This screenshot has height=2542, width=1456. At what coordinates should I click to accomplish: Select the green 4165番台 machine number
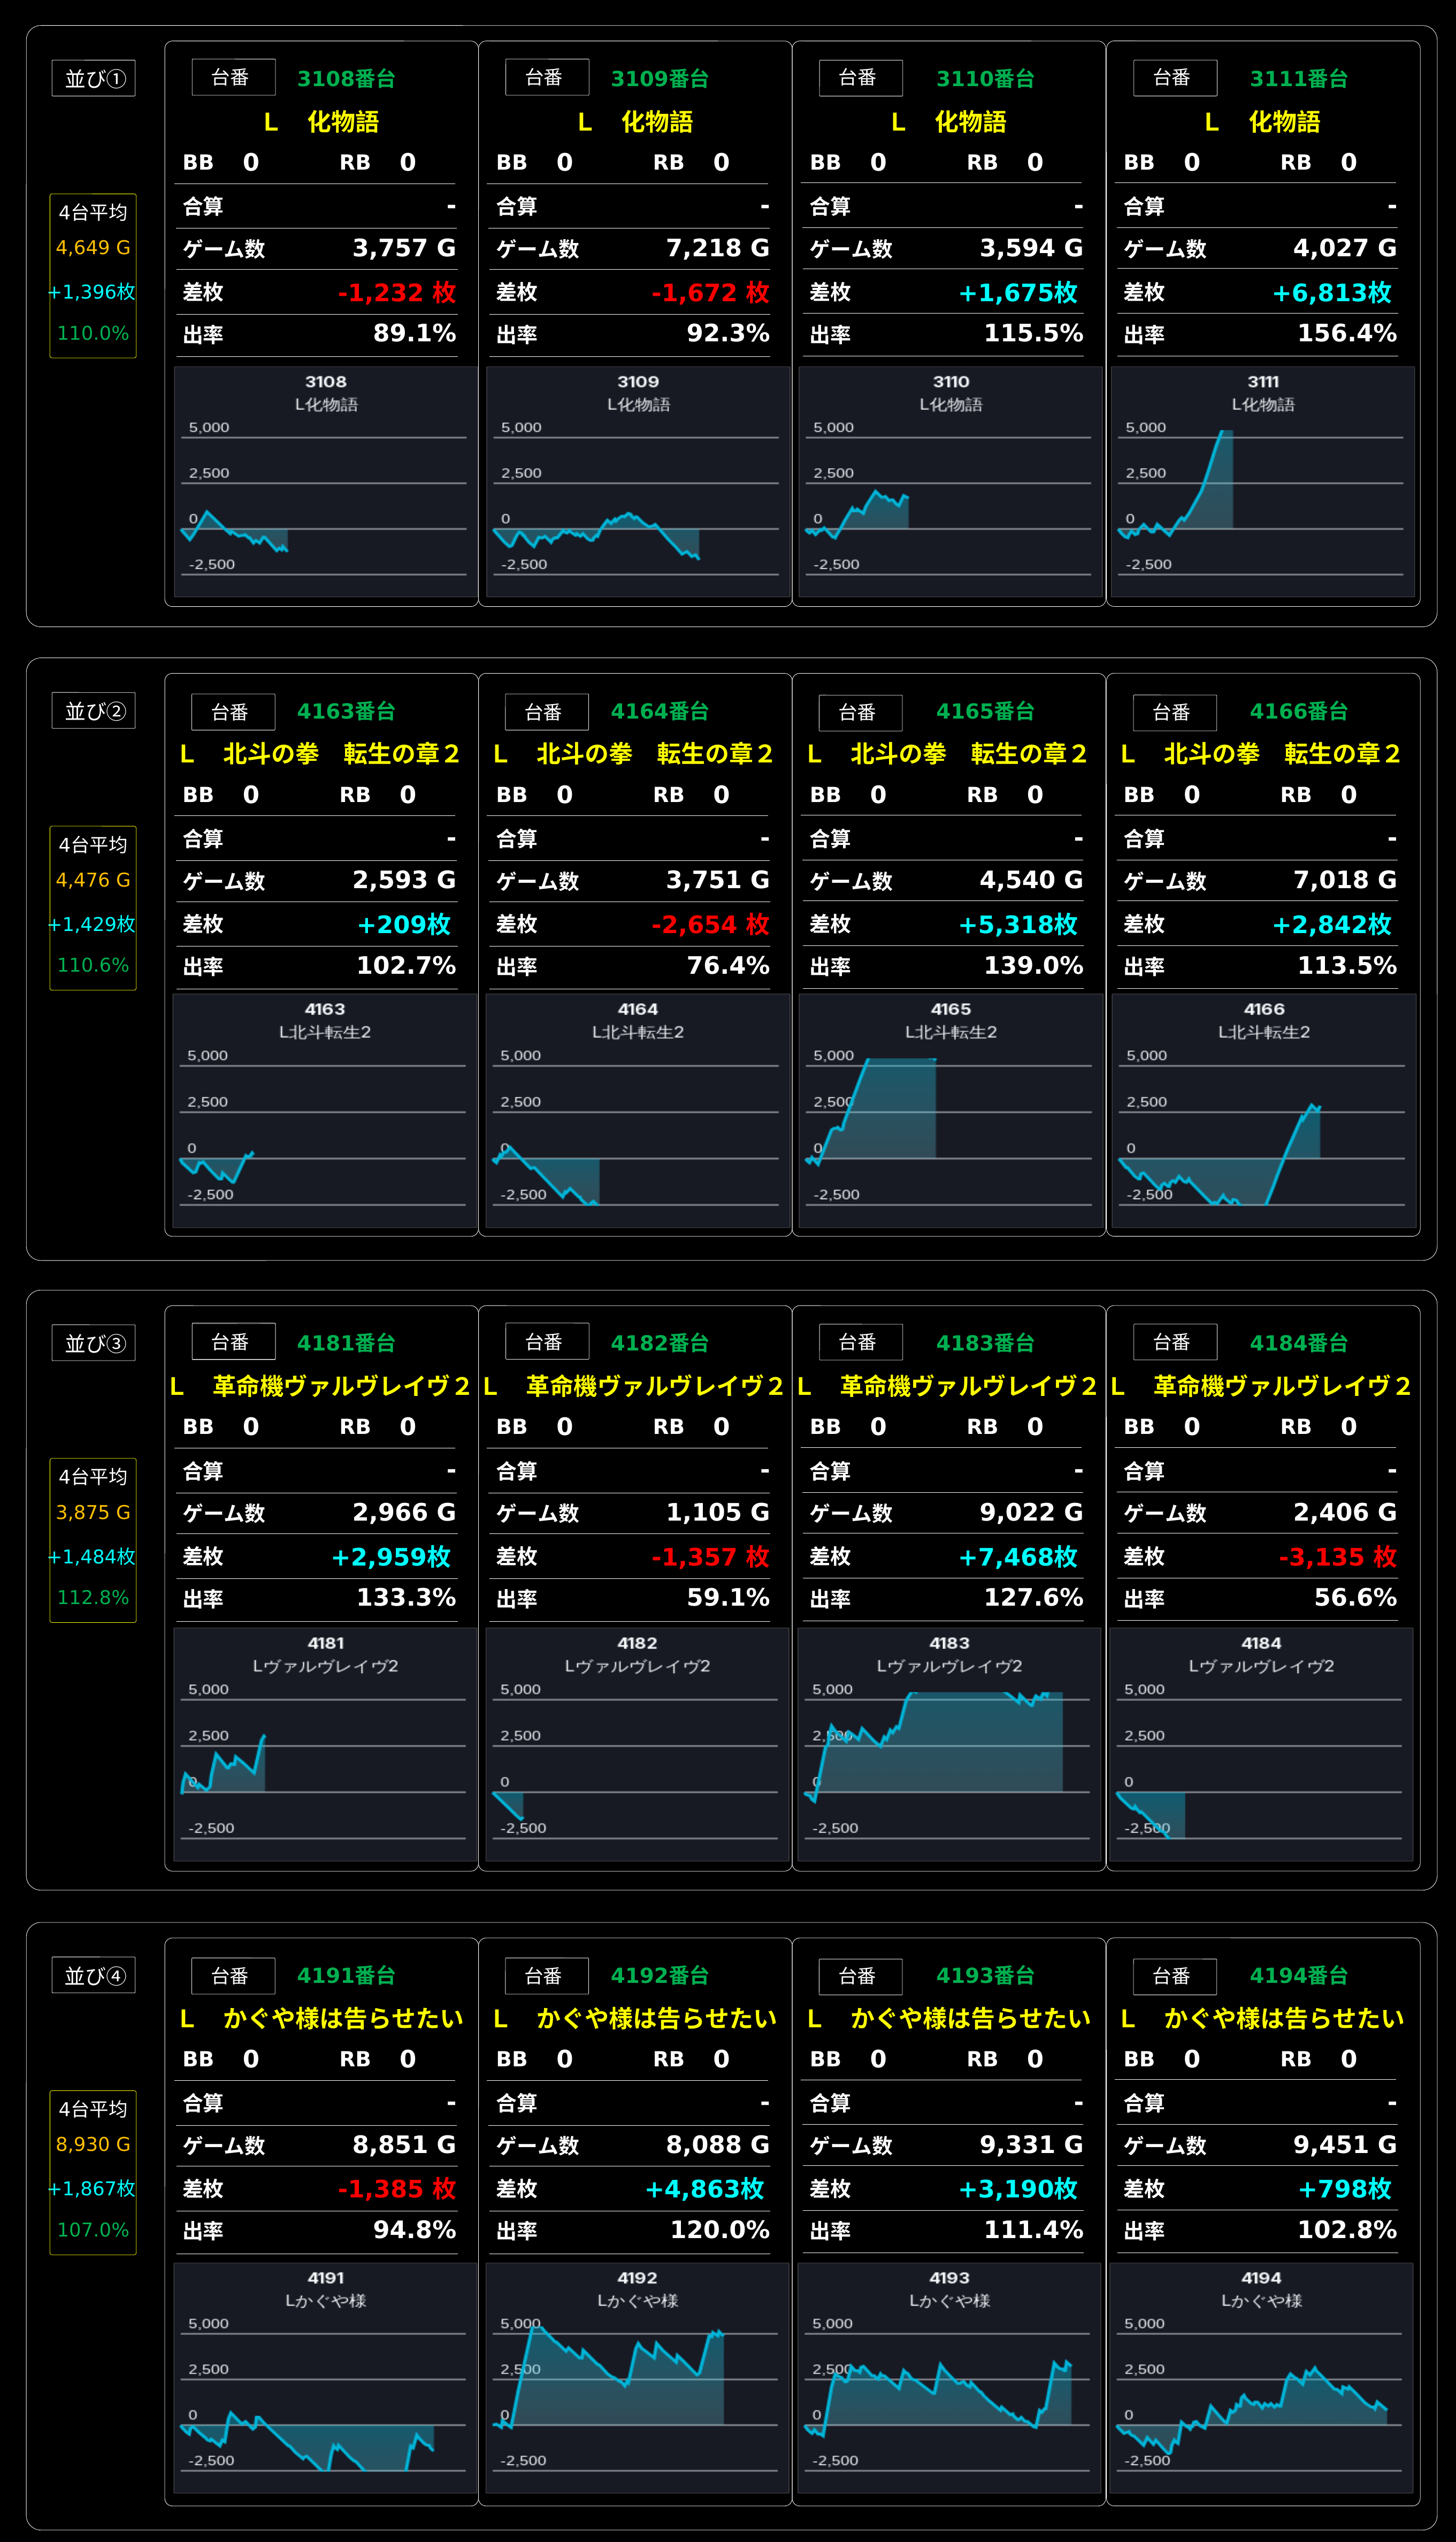pos(985,711)
